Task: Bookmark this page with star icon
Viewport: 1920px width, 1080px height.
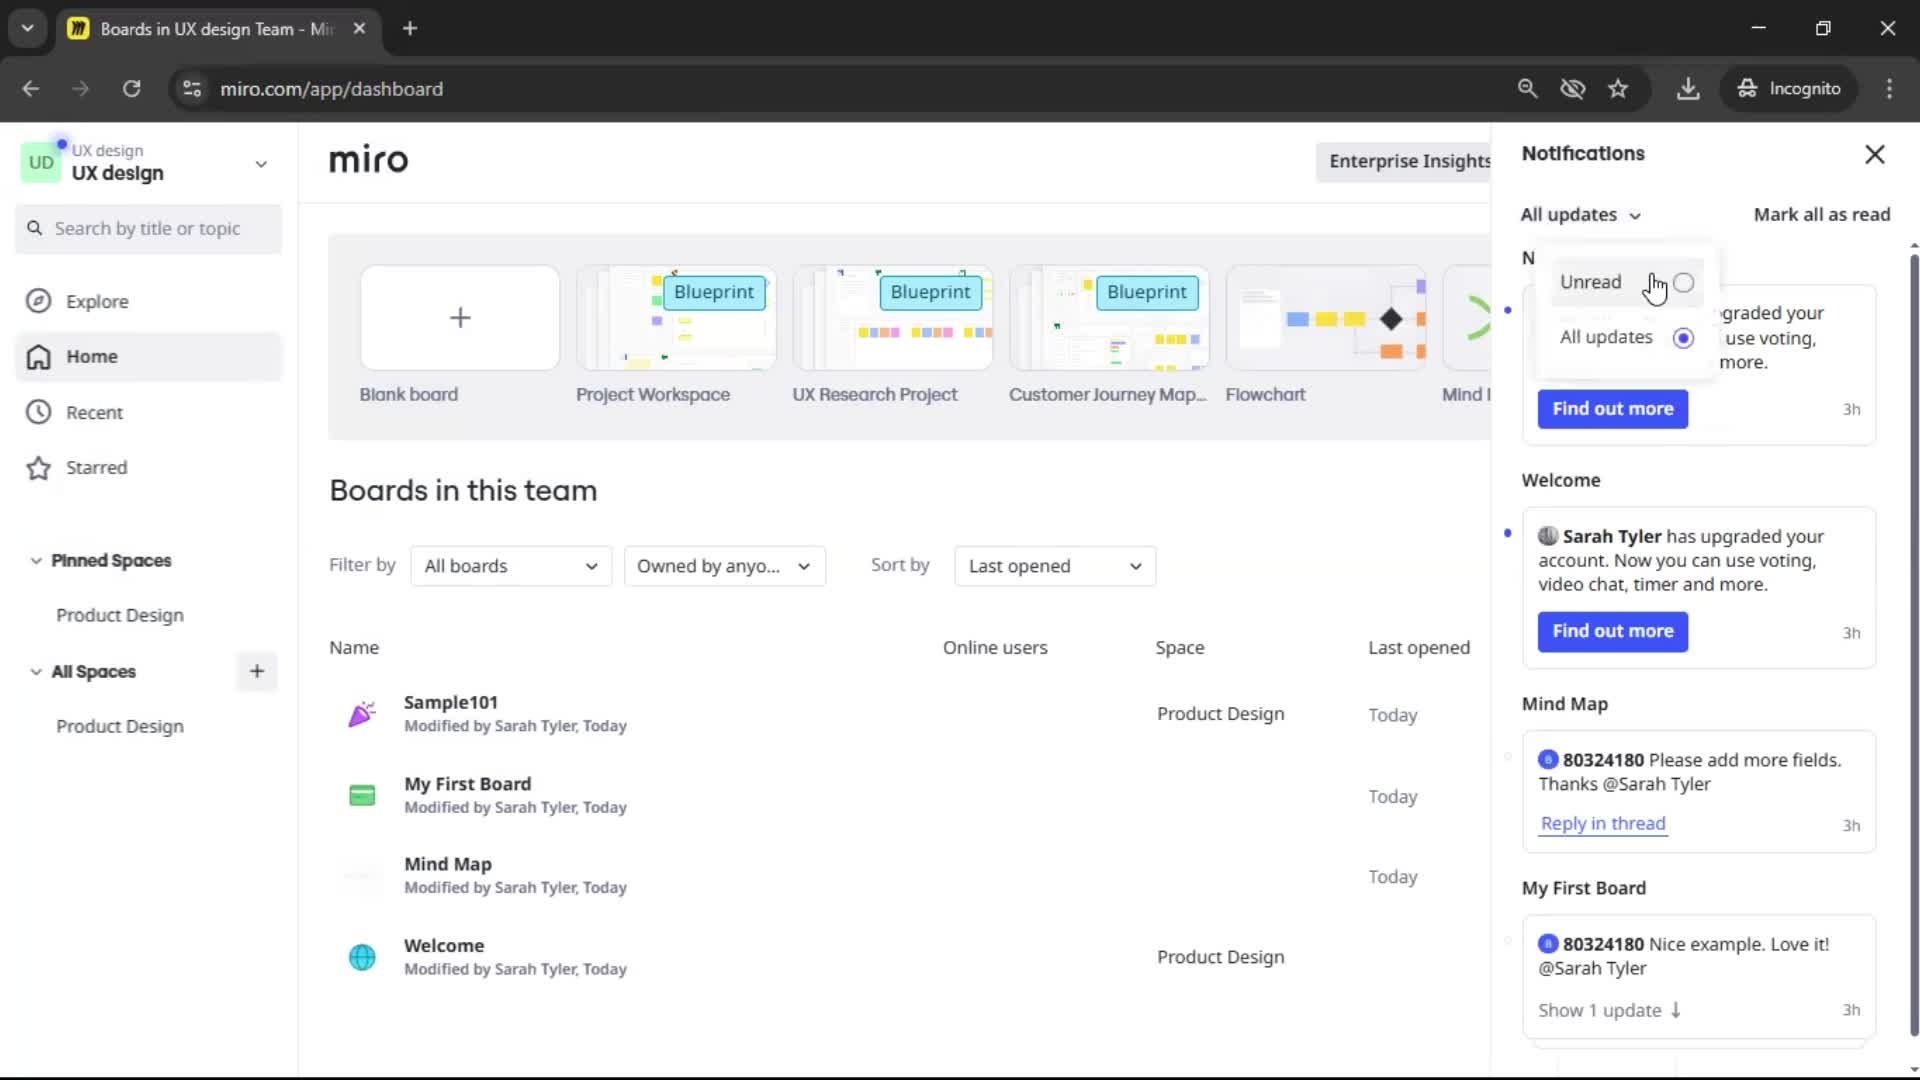Action: click(x=1618, y=89)
